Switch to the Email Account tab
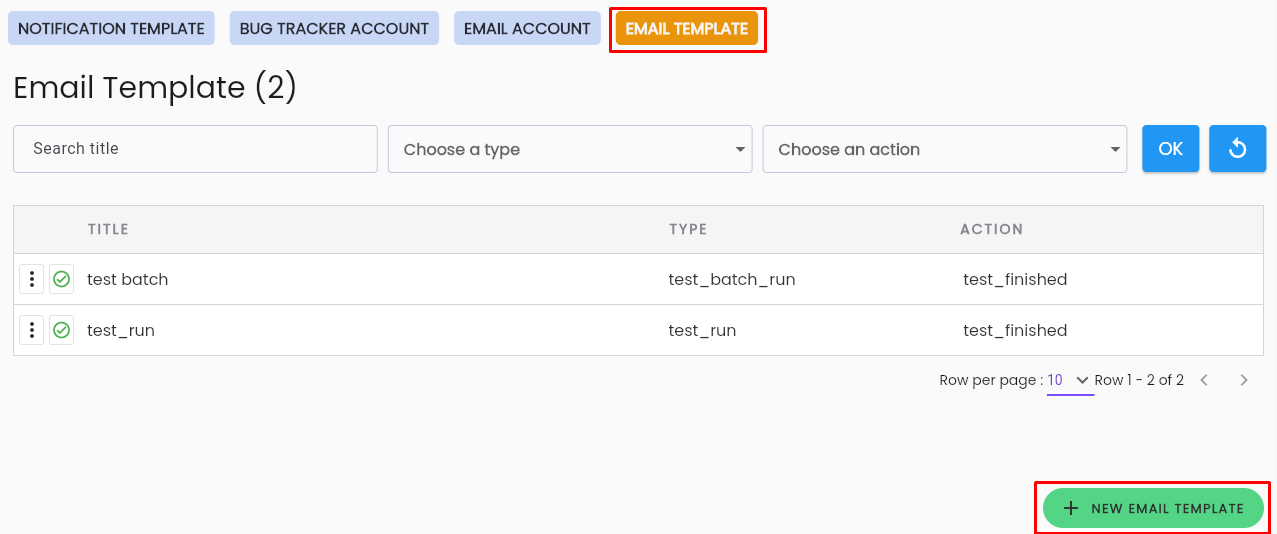Image resolution: width=1277 pixels, height=534 pixels. (527, 29)
